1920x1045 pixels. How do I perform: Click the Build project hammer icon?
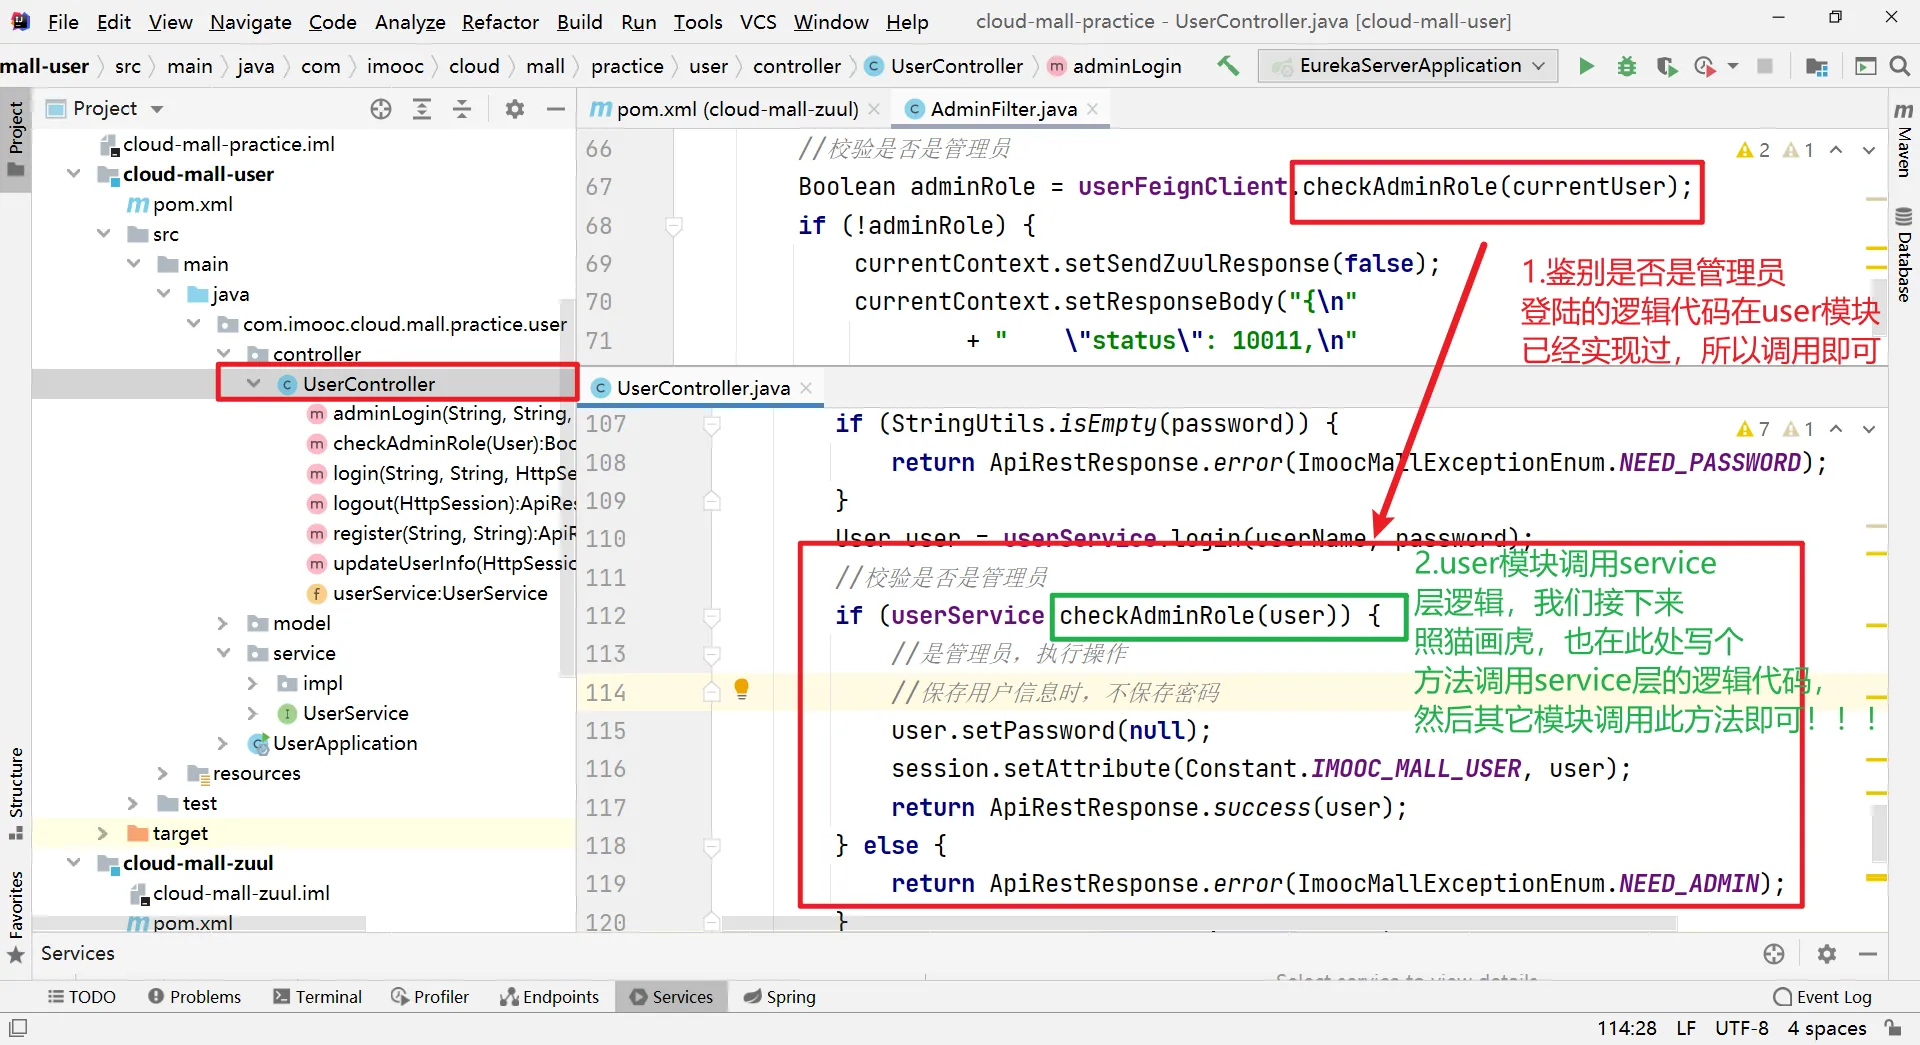point(1228,66)
